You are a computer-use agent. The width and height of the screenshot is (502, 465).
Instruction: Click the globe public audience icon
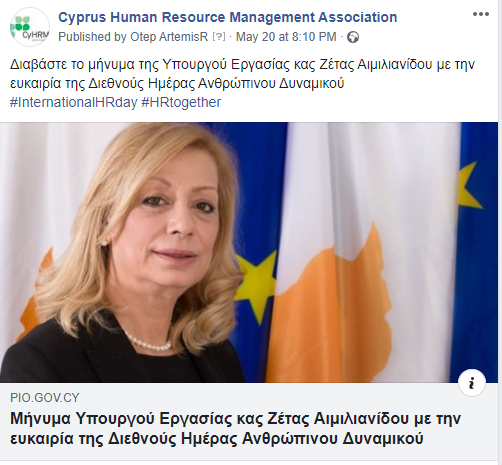tap(353, 37)
